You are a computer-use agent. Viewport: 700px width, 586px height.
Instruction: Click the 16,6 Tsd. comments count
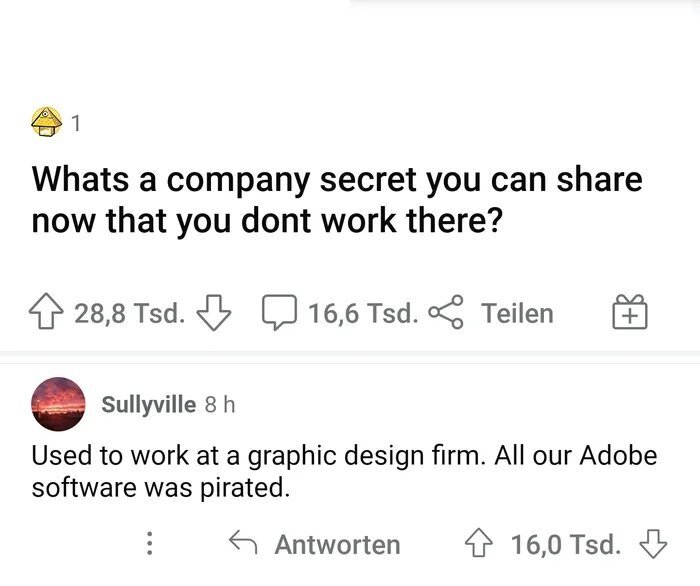(x=363, y=314)
